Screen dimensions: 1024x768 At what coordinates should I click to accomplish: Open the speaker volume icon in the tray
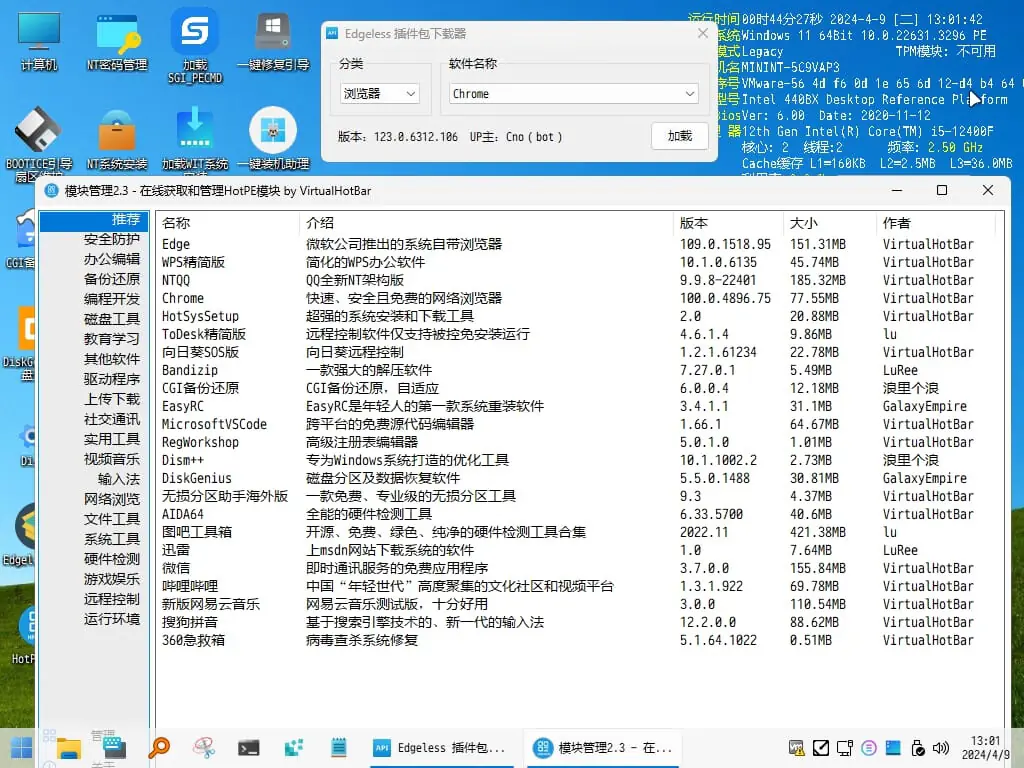[942, 747]
